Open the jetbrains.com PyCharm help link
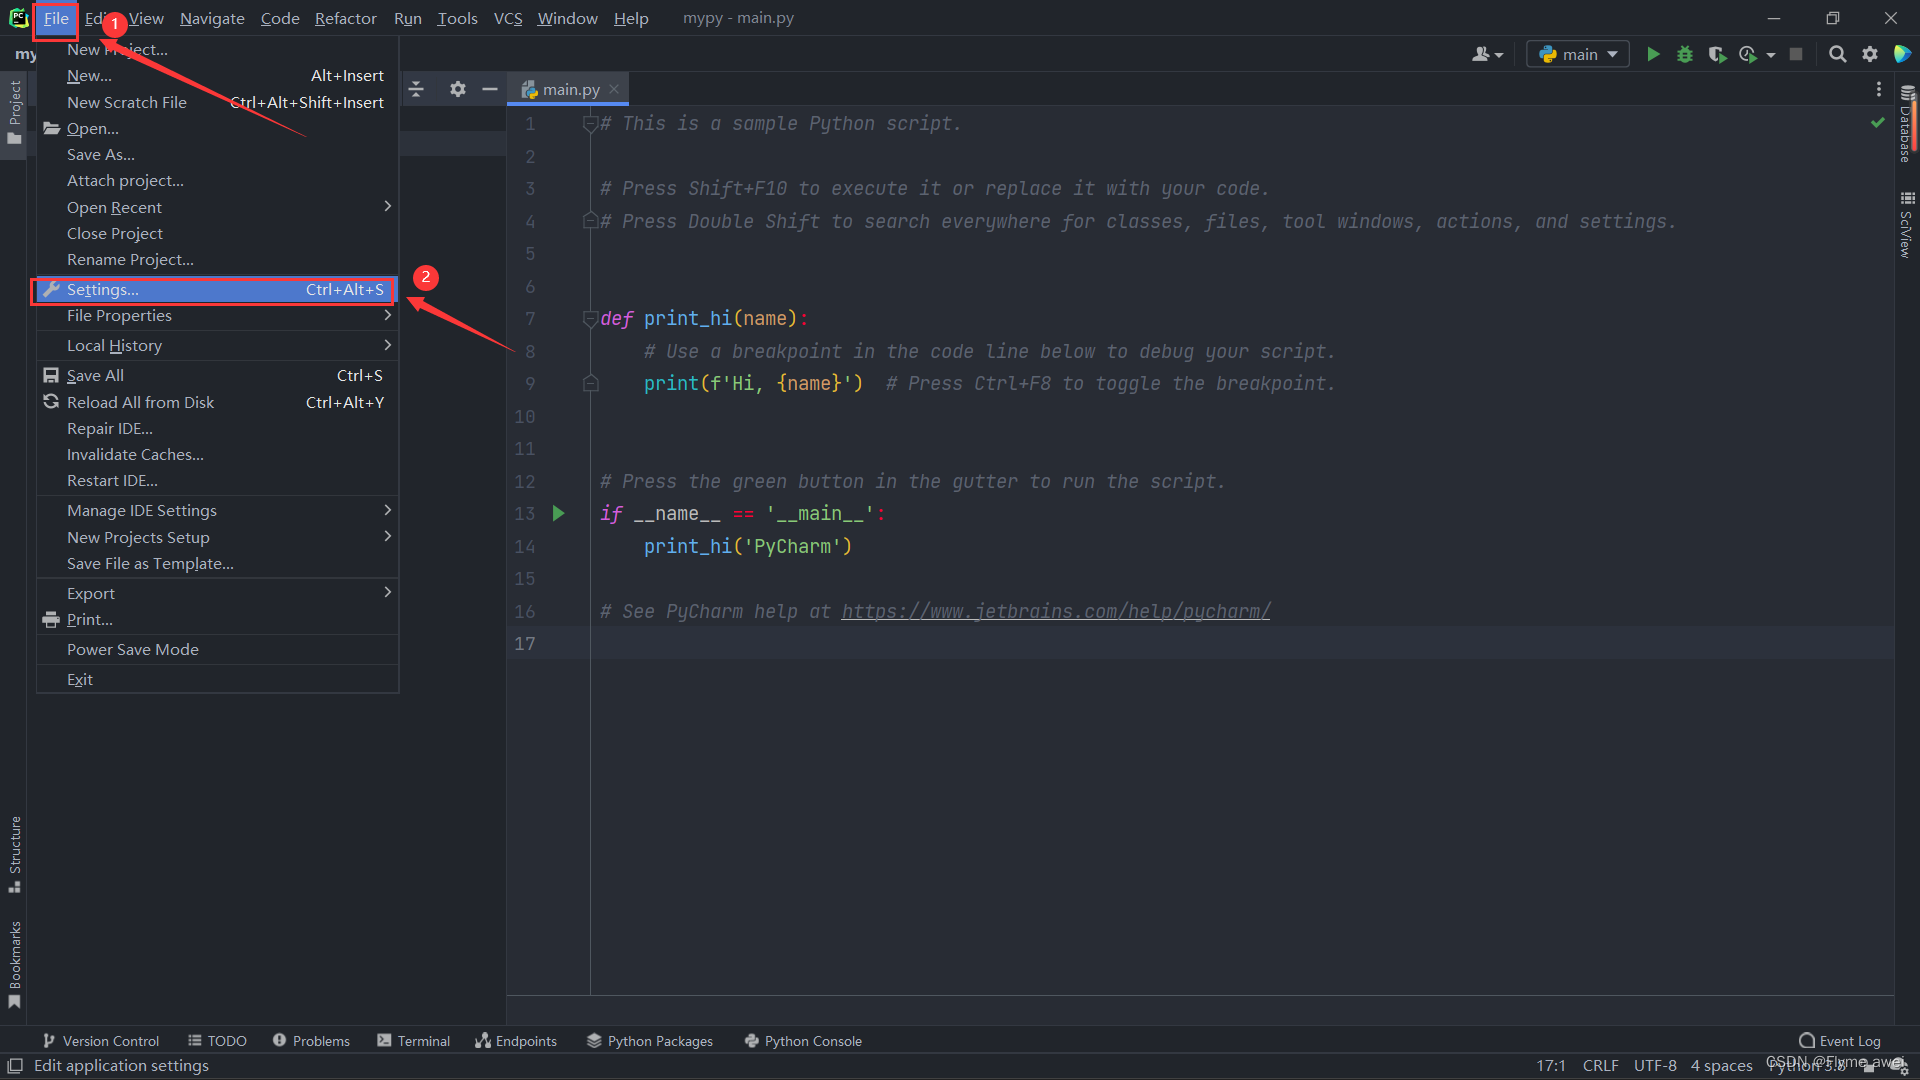Viewport: 1920px width, 1080px height. click(x=1055, y=611)
